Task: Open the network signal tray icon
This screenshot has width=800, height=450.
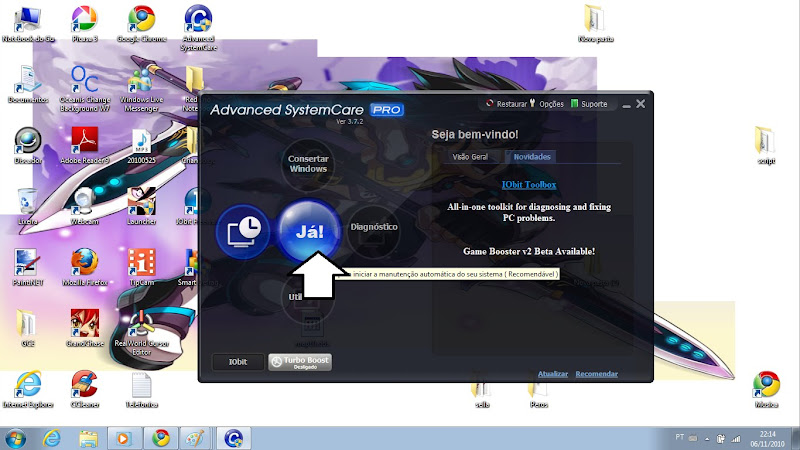Action: 736,438
